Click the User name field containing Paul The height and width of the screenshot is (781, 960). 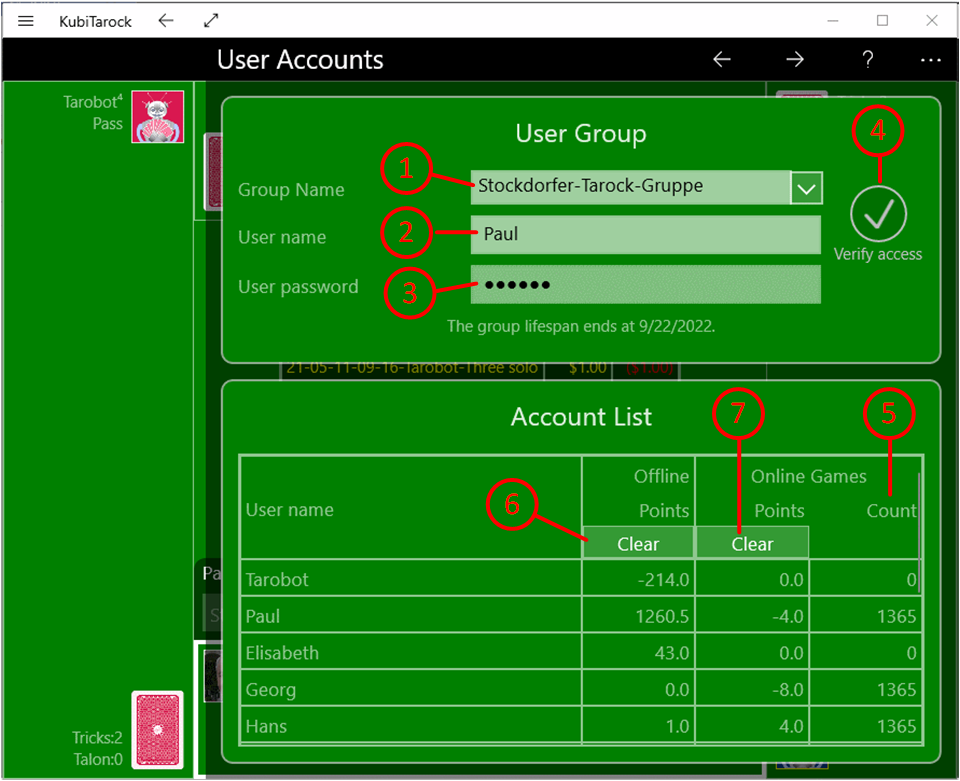point(645,235)
